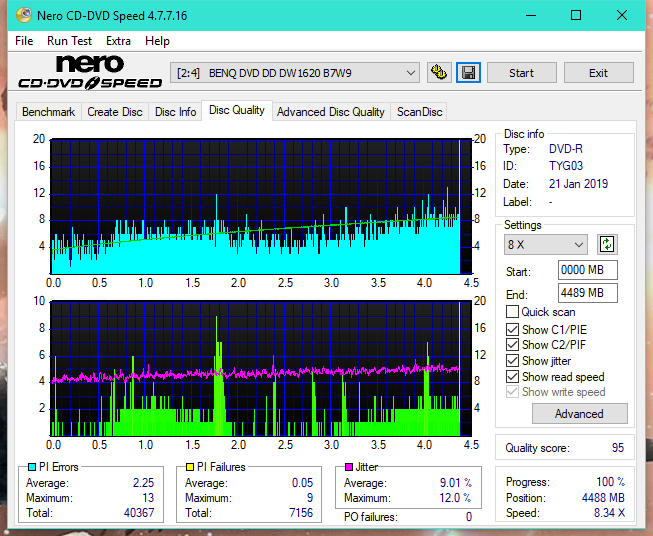Click the PO failures count 0

tap(469, 517)
